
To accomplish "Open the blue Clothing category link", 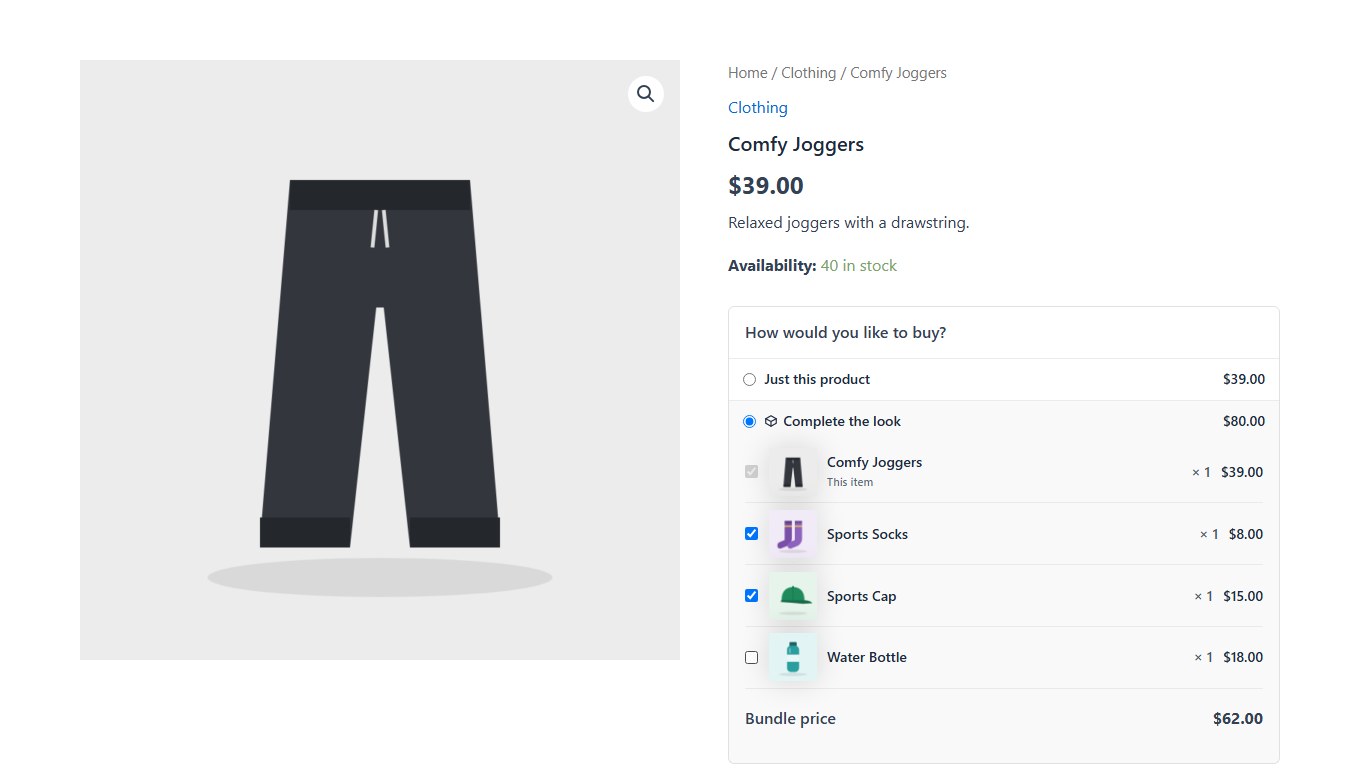I will 758,108.
